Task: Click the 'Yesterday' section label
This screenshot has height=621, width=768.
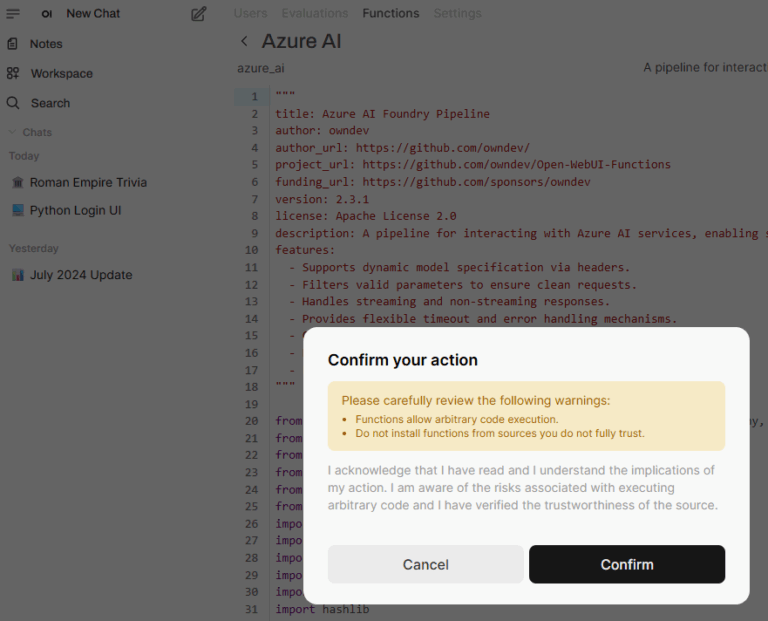Action: click(33, 248)
